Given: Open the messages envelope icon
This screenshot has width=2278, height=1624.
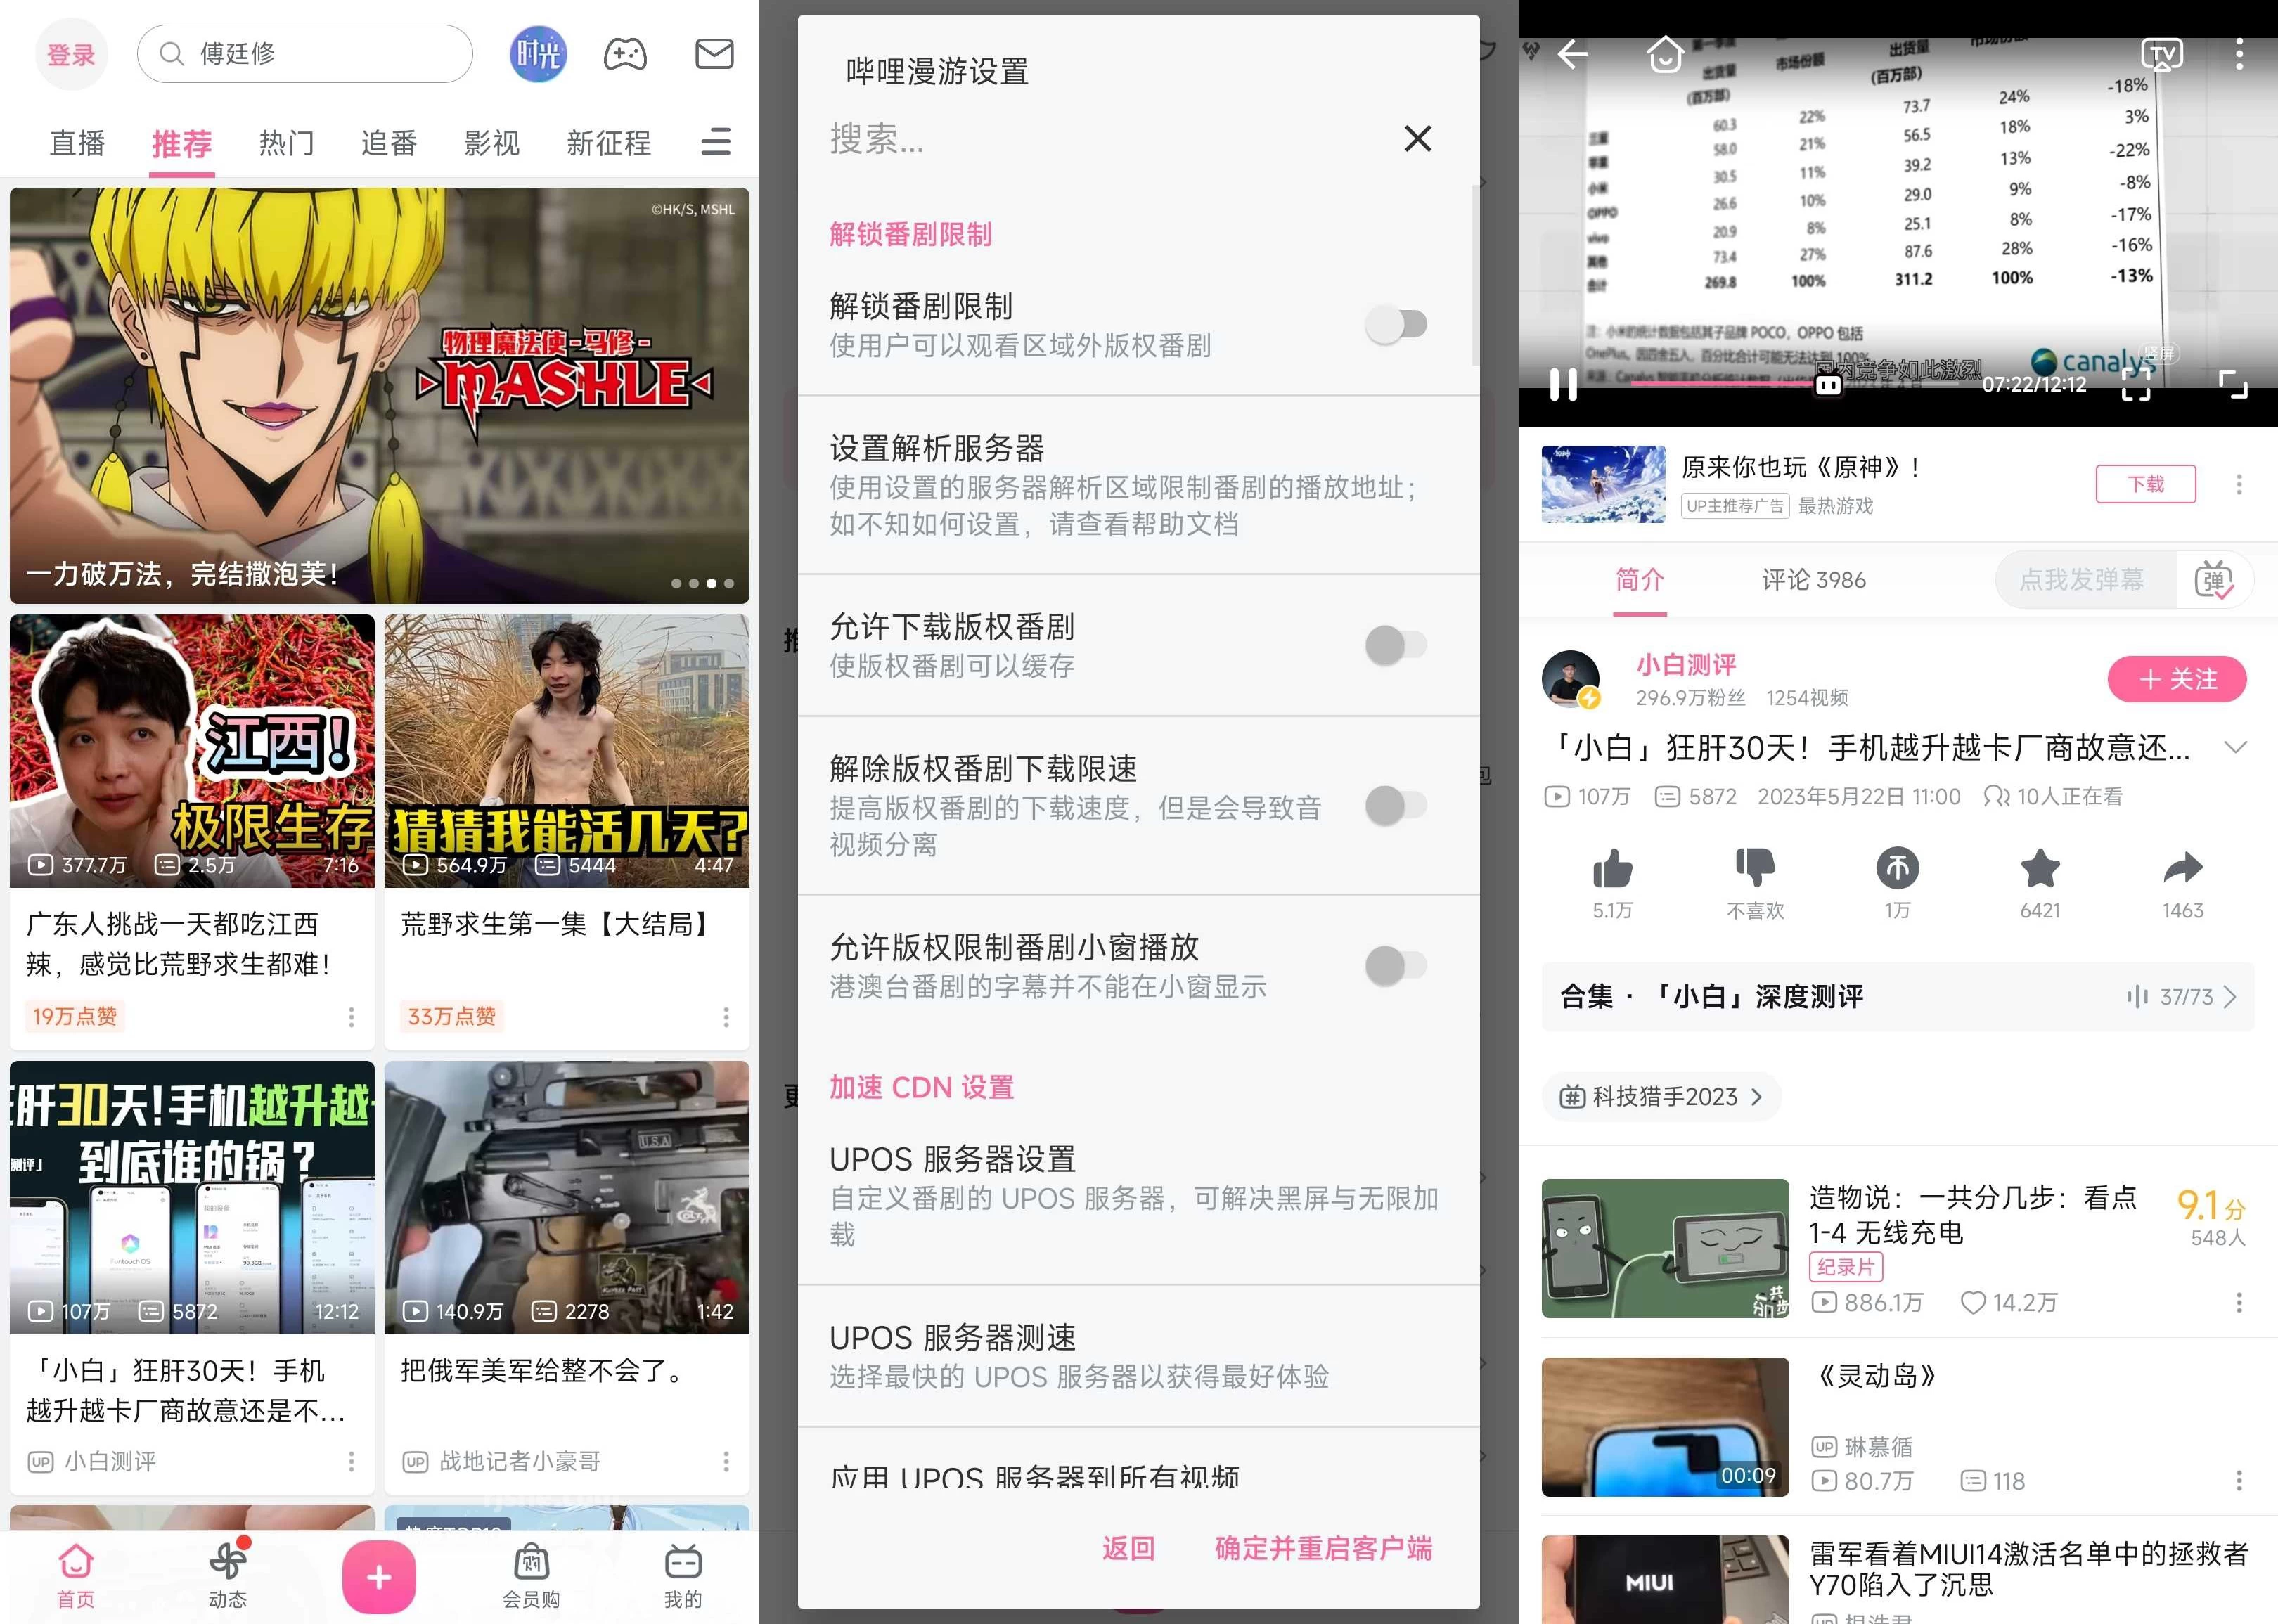Looking at the screenshot, I should pos(714,54).
